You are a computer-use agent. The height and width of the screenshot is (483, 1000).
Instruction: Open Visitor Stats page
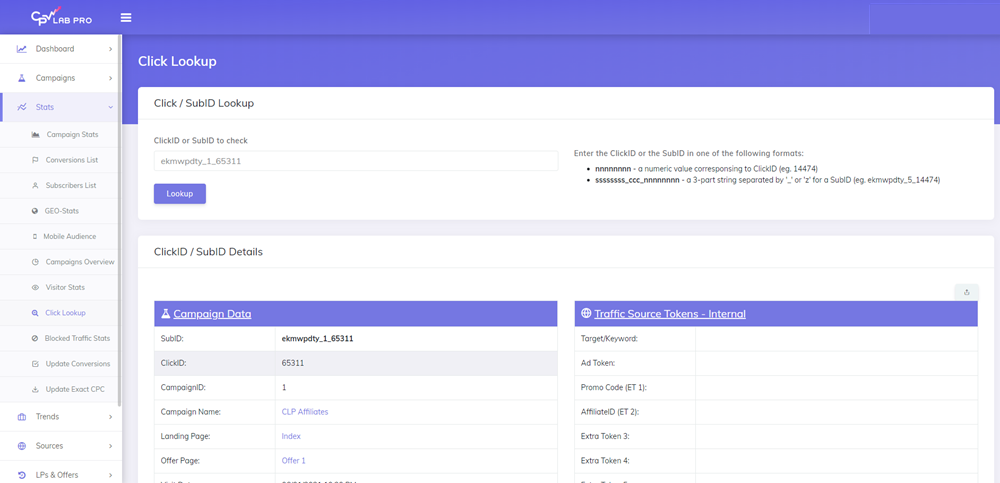click(x=65, y=288)
